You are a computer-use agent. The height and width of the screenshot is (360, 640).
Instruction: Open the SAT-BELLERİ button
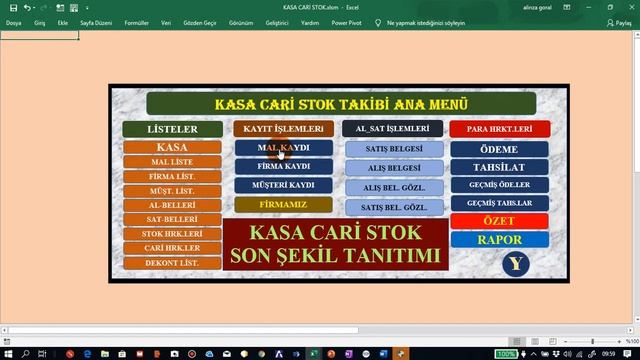click(x=172, y=219)
